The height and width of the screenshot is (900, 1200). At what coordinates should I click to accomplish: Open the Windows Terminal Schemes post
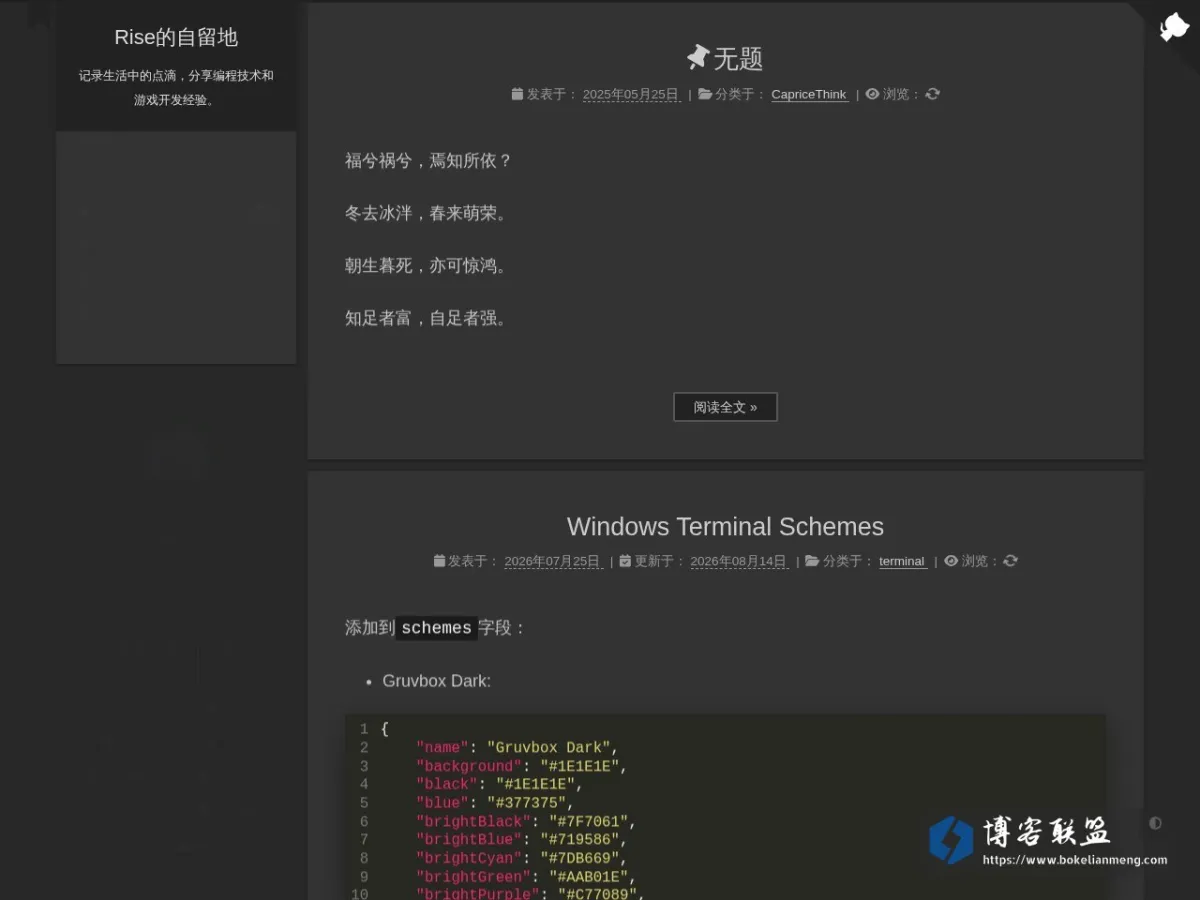(x=725, y=527)
